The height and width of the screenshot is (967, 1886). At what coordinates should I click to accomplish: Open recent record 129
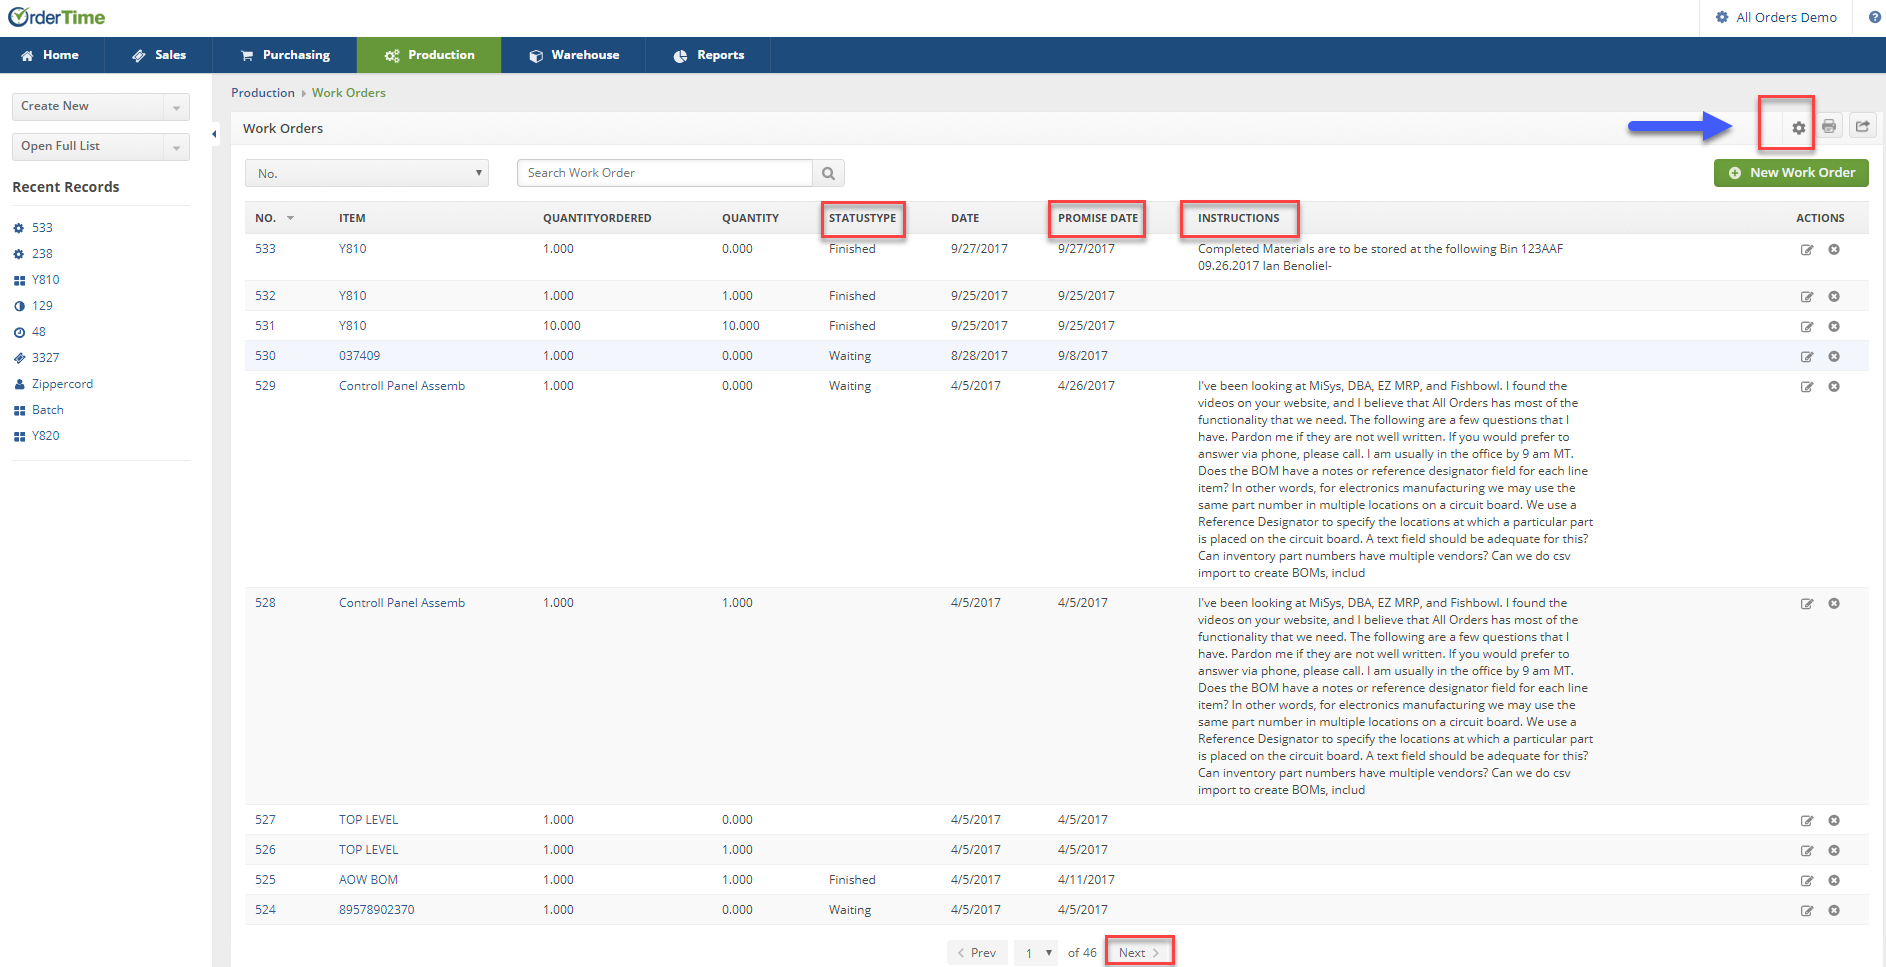click(42, 306)
